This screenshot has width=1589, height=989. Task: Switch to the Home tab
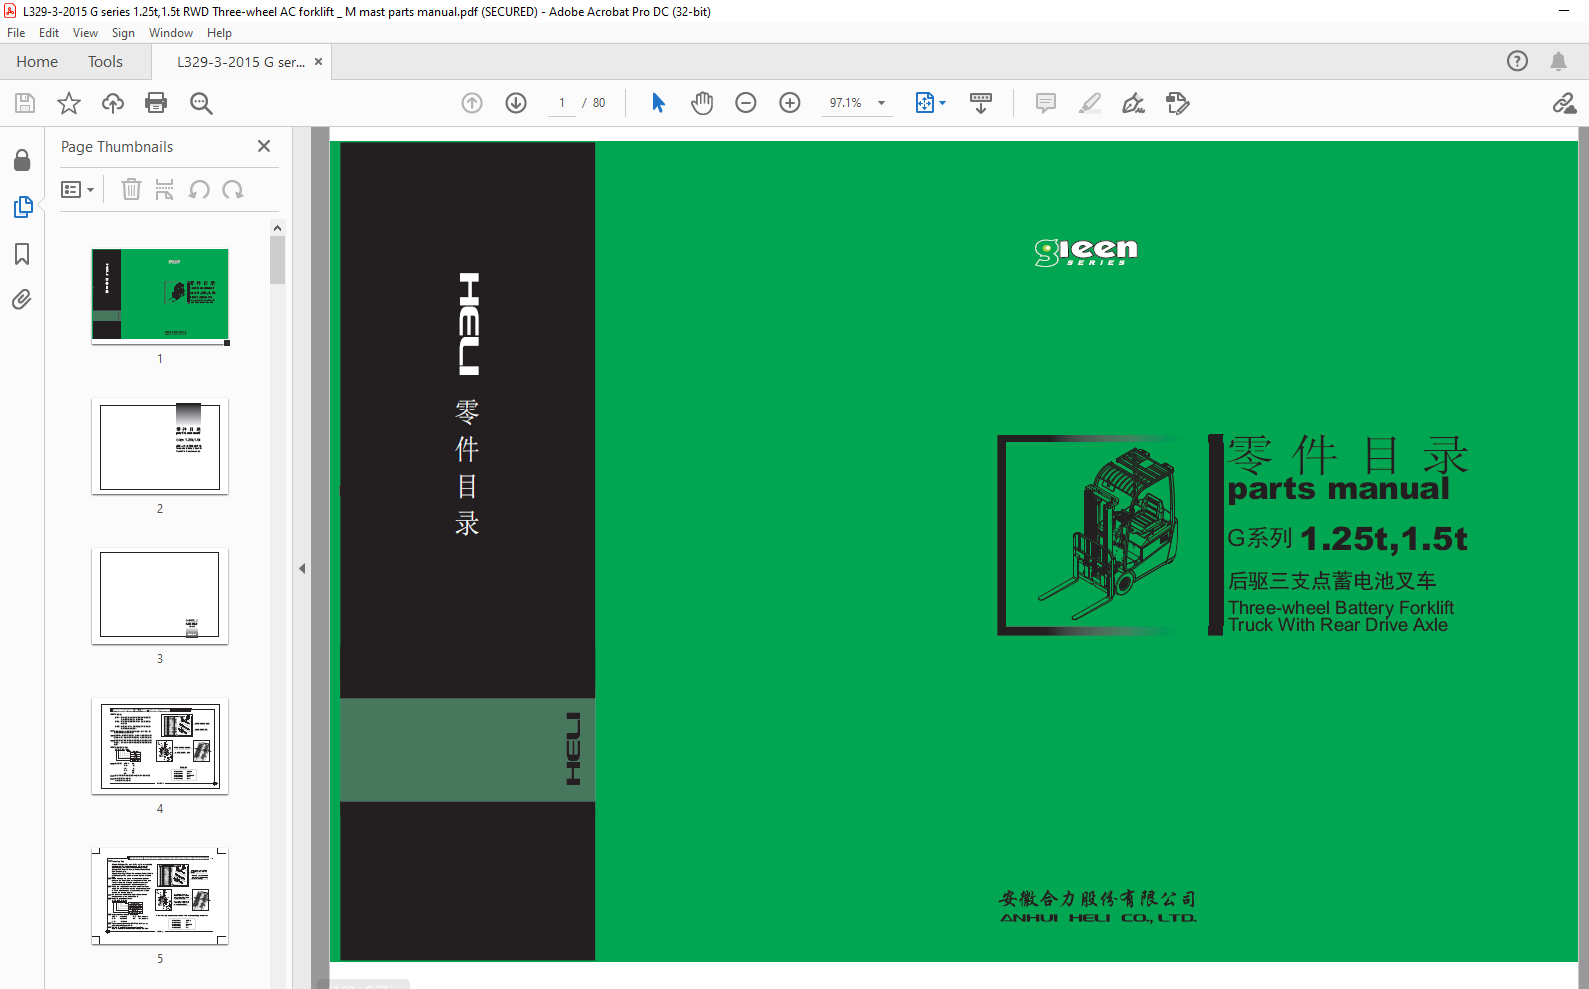point(37,61)
